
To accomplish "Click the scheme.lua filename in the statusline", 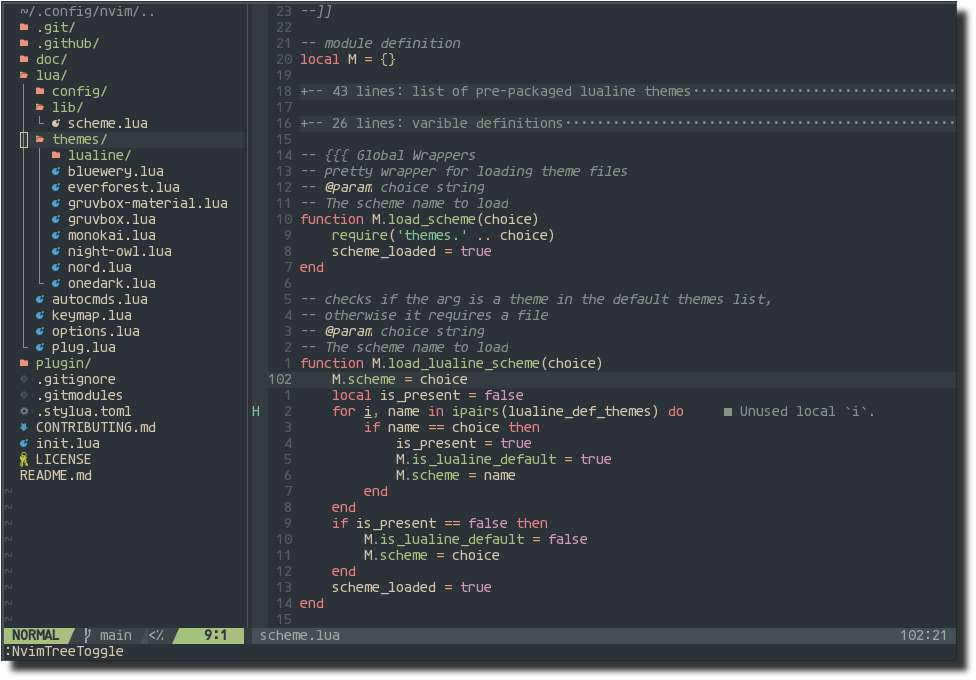I will 299,635.
